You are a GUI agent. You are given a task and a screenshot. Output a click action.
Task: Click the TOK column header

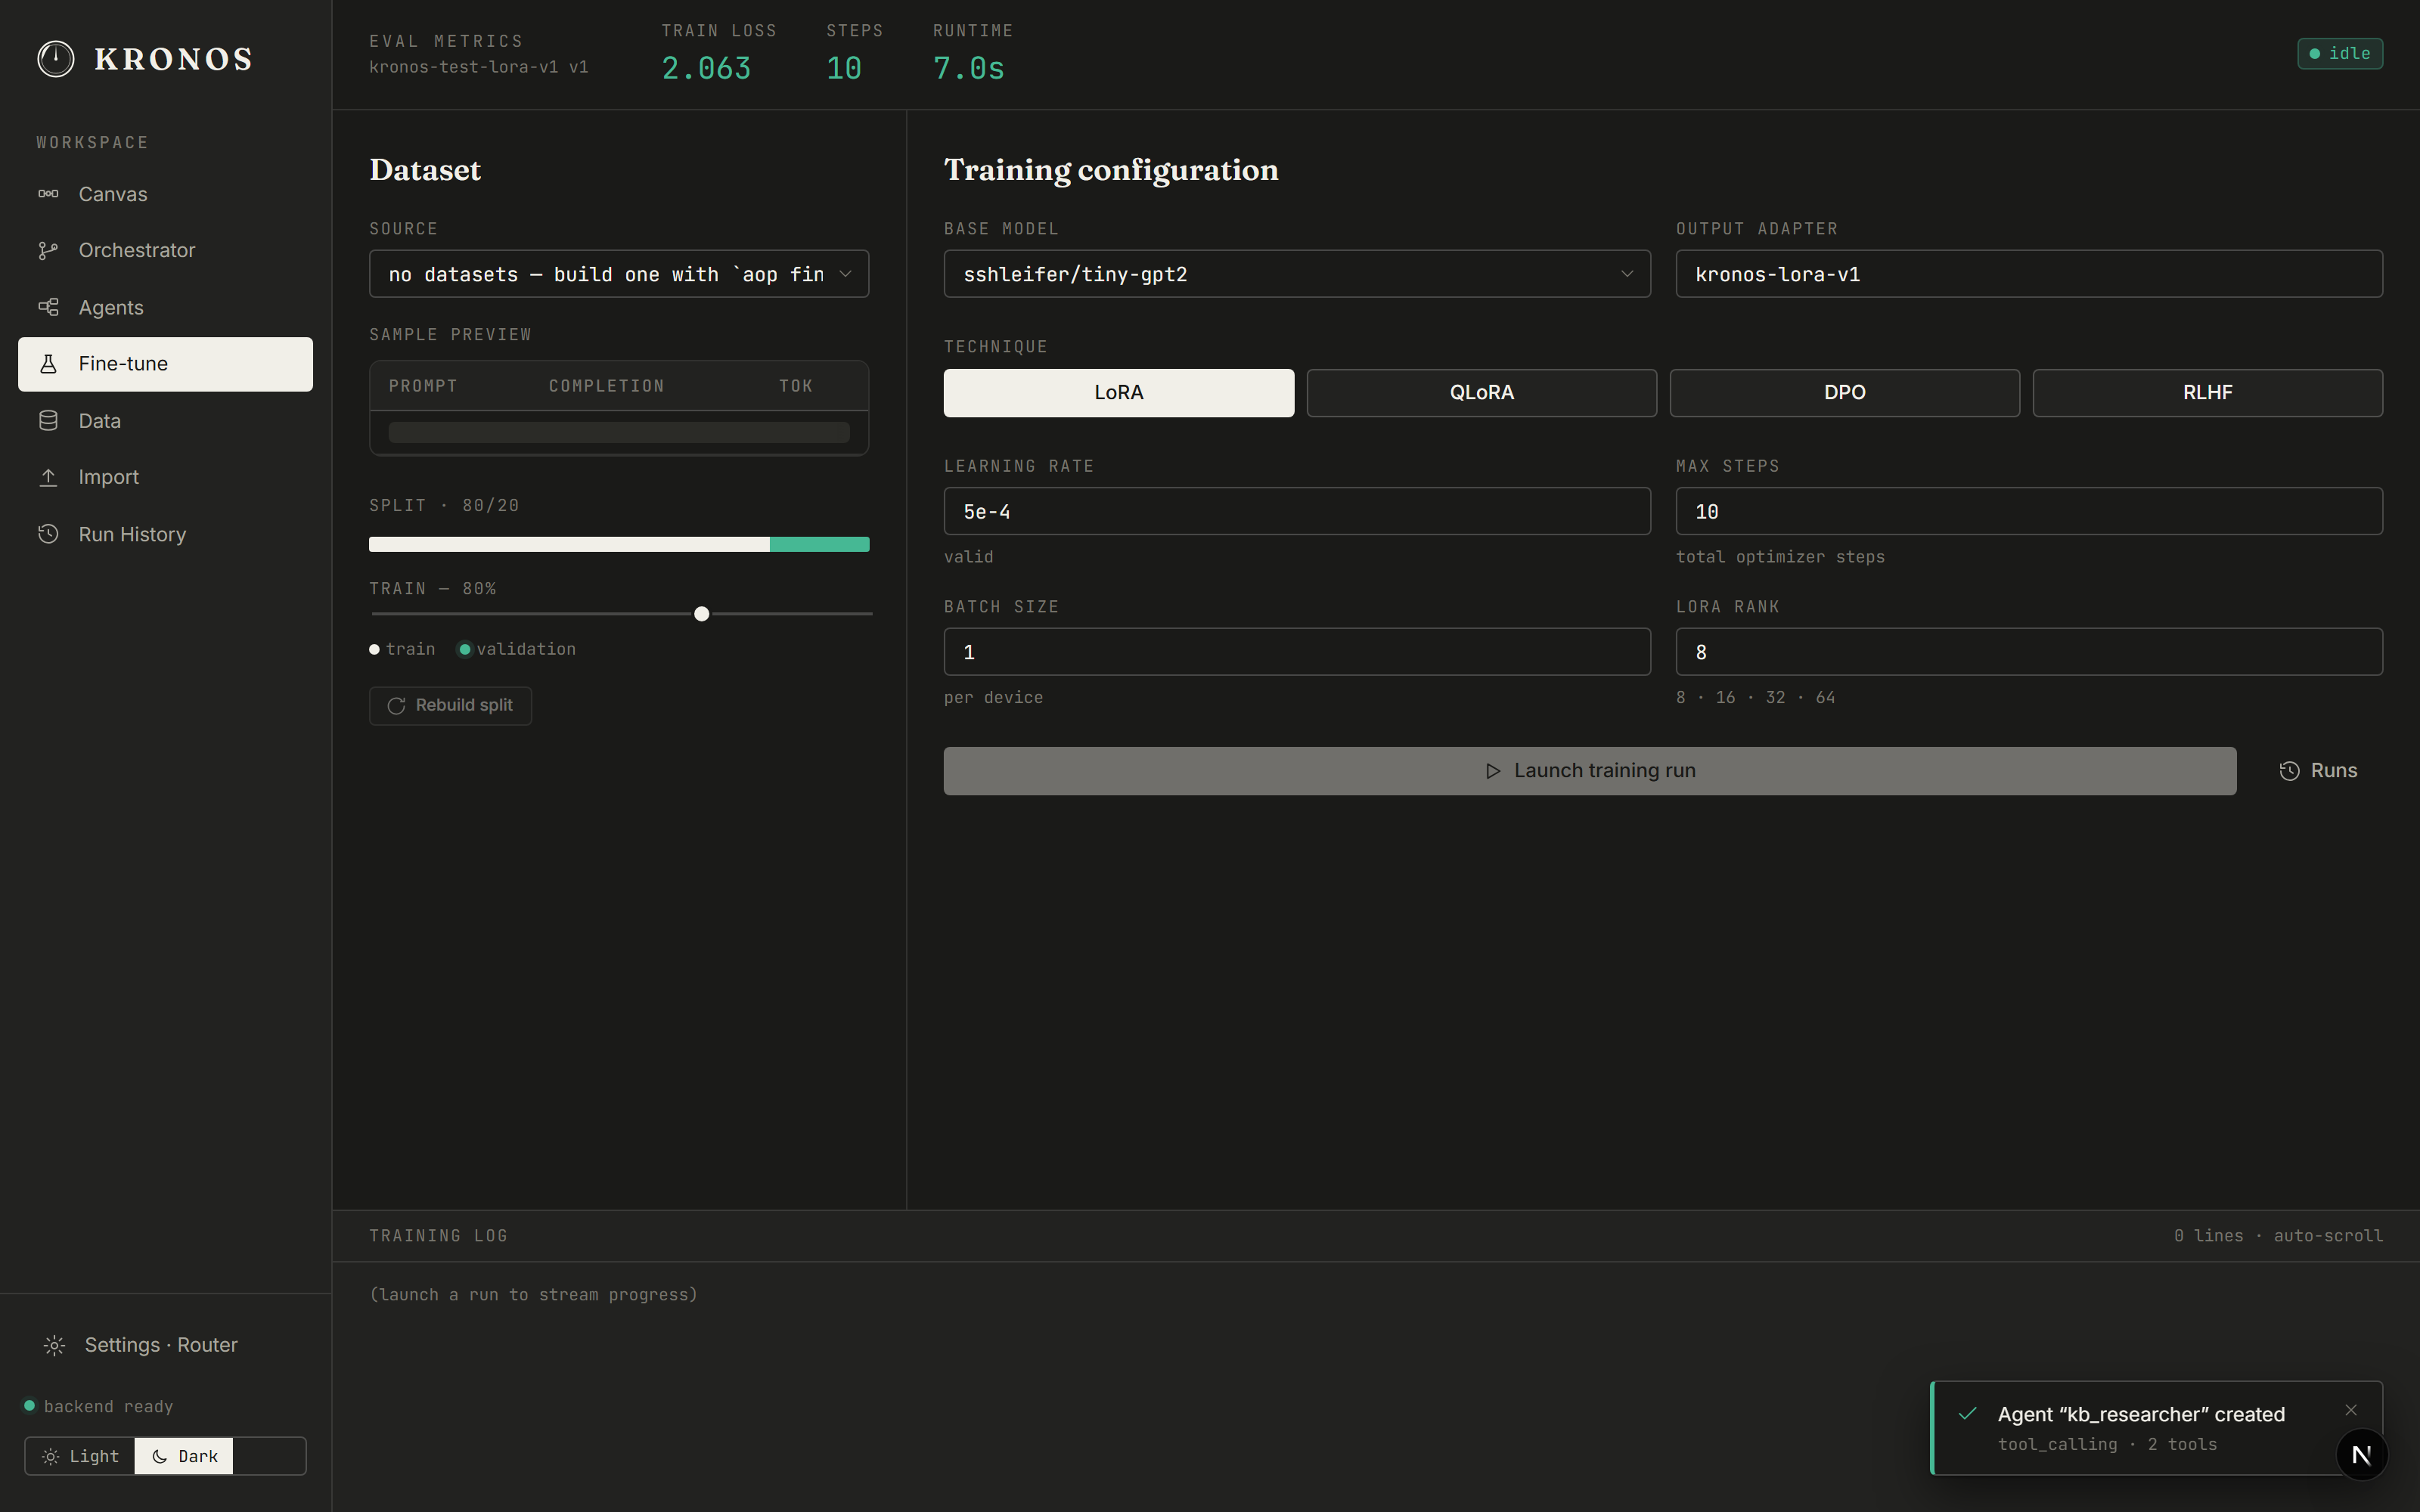click(x=796, y=386)
